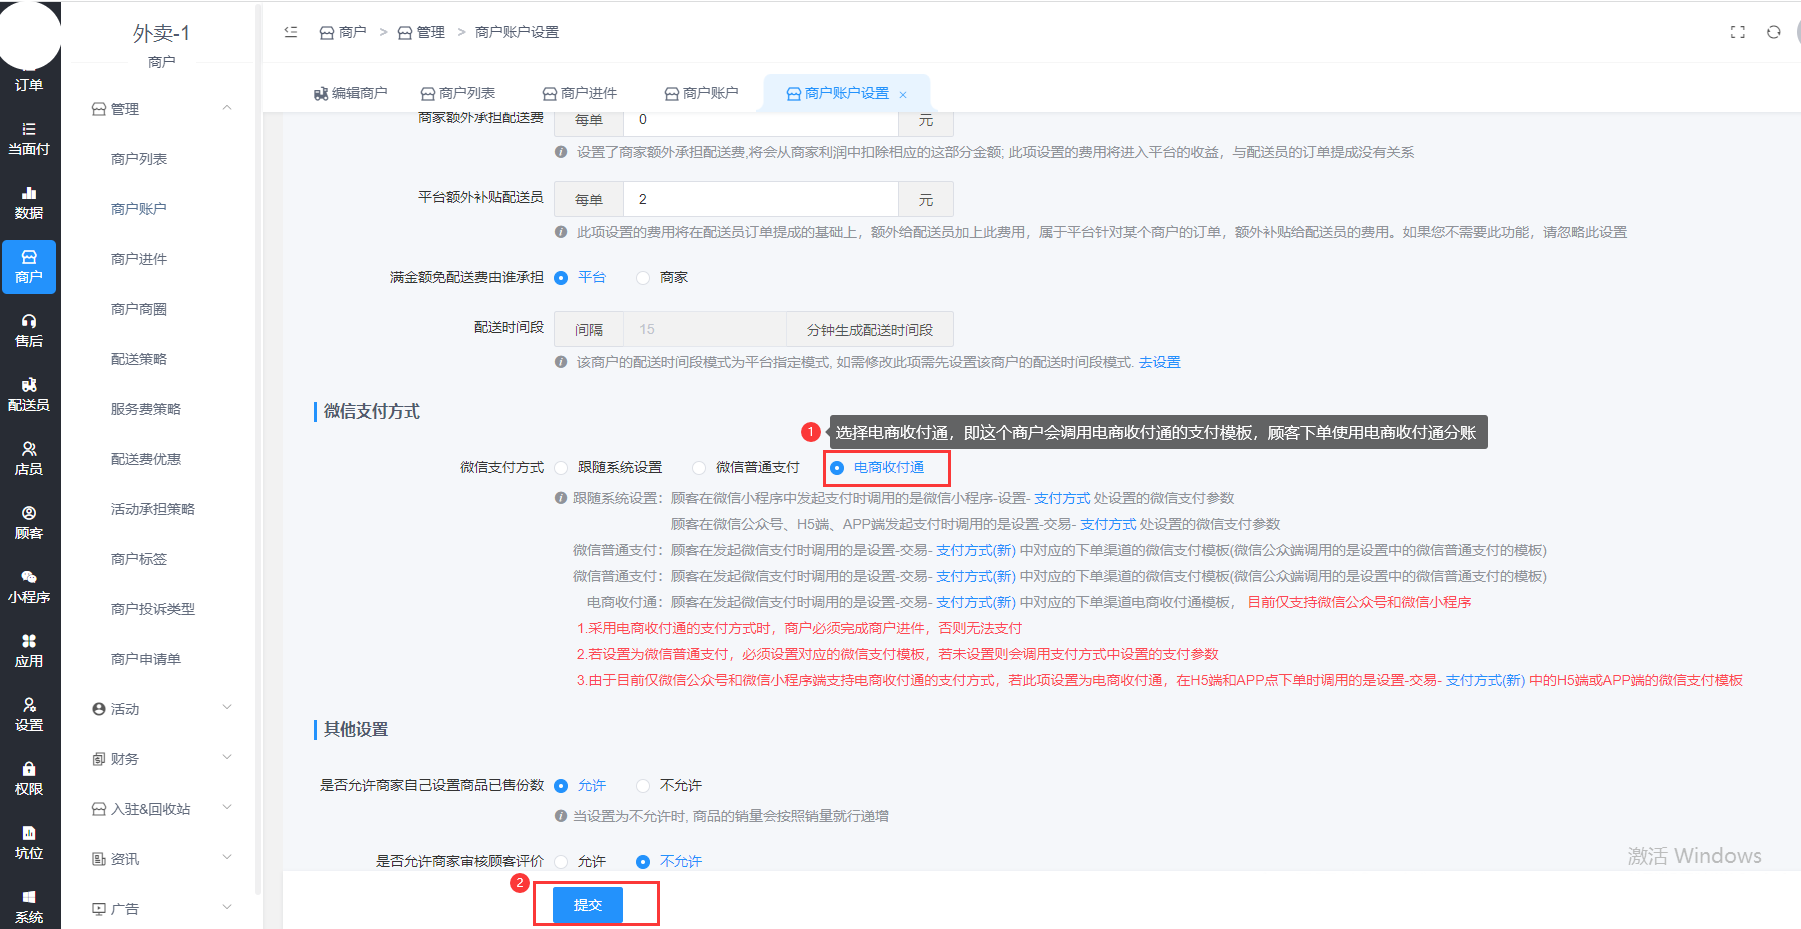Open the 配送员 courier sidebar icon
The height and width of the screenshot is (929, 1801).
click(x=29, y=394)
